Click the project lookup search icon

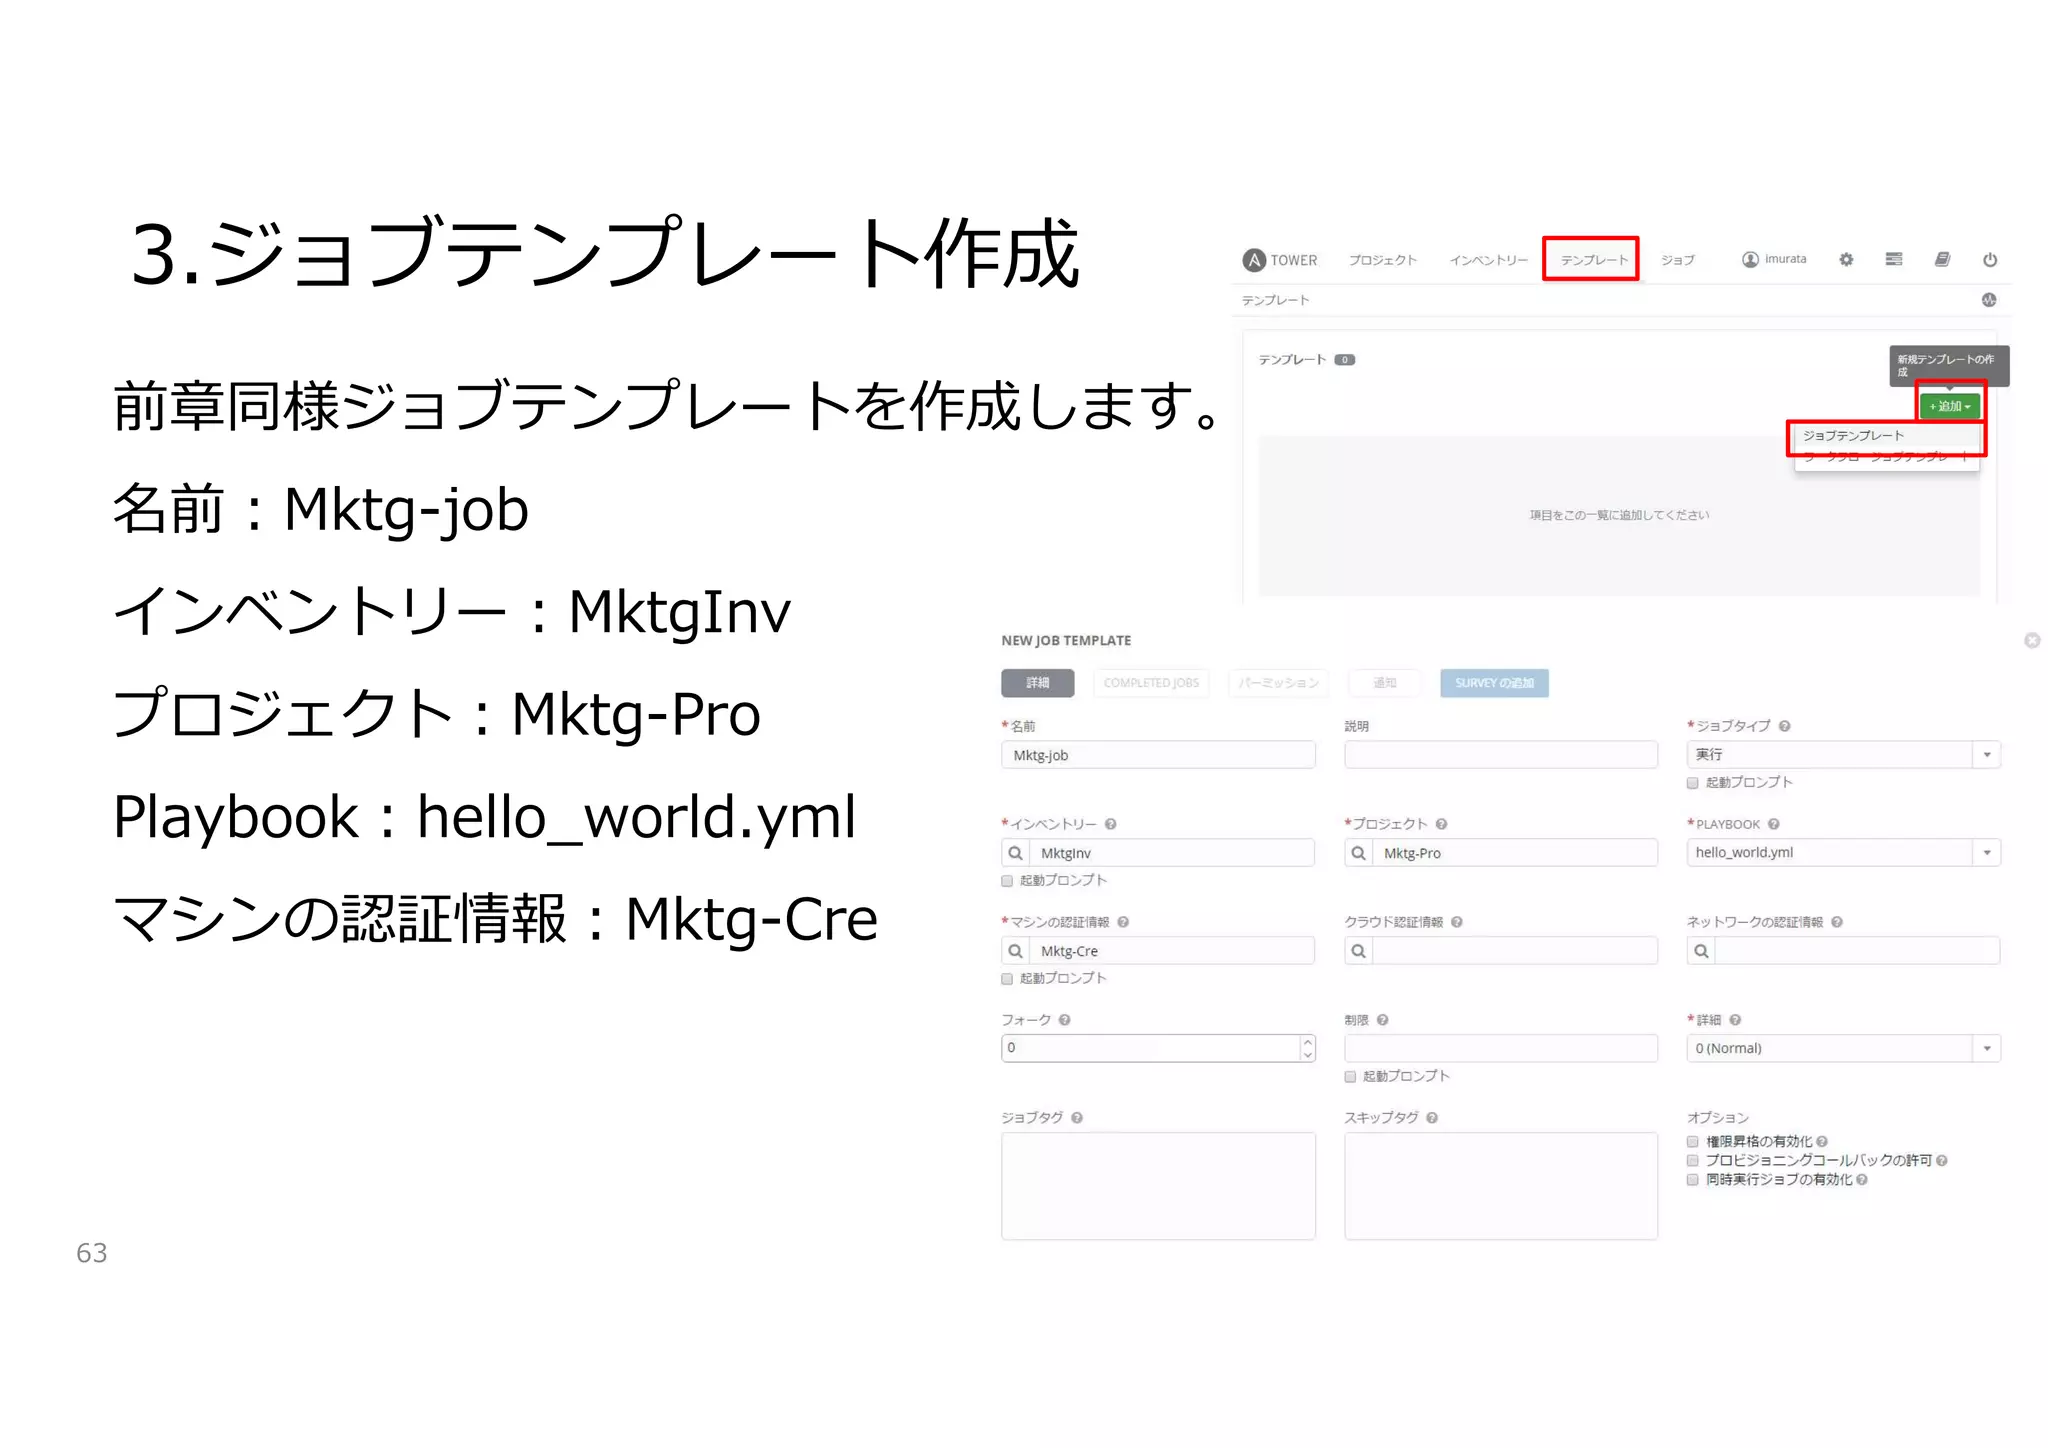click(1358, 853)
